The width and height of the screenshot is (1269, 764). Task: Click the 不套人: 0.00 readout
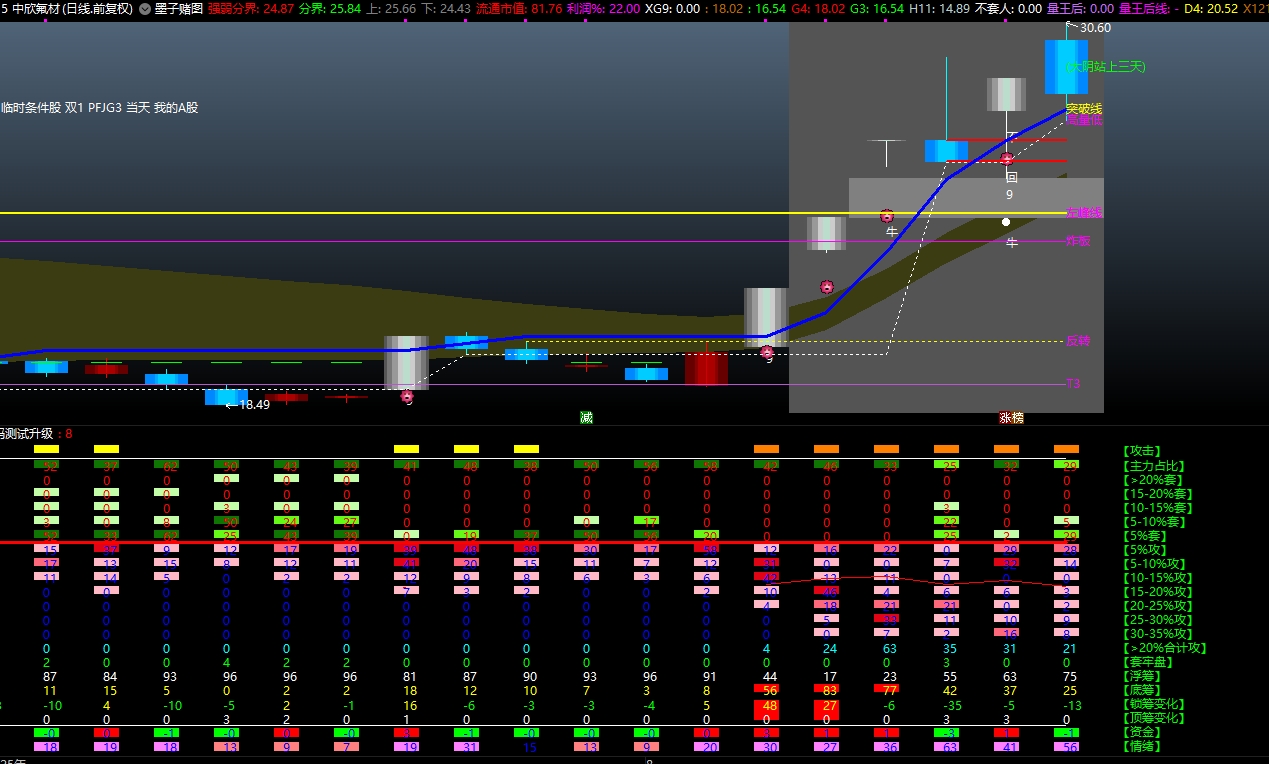1008,8
